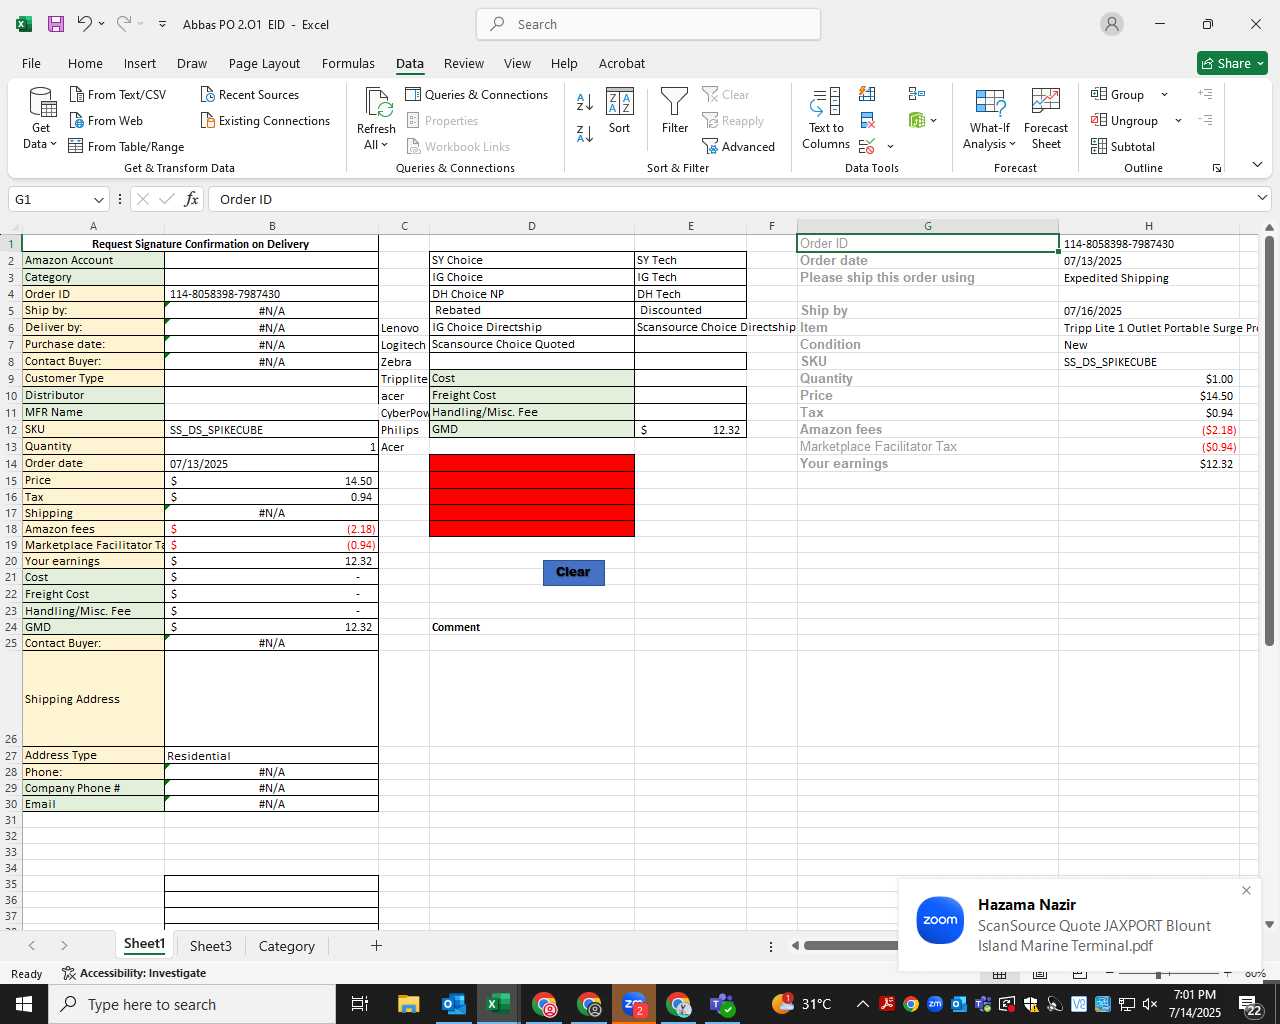The width and height of the screenshot is (1280, 1024).
Task: Click Remove Duplicates icon
Action: (x=867, y=121)
